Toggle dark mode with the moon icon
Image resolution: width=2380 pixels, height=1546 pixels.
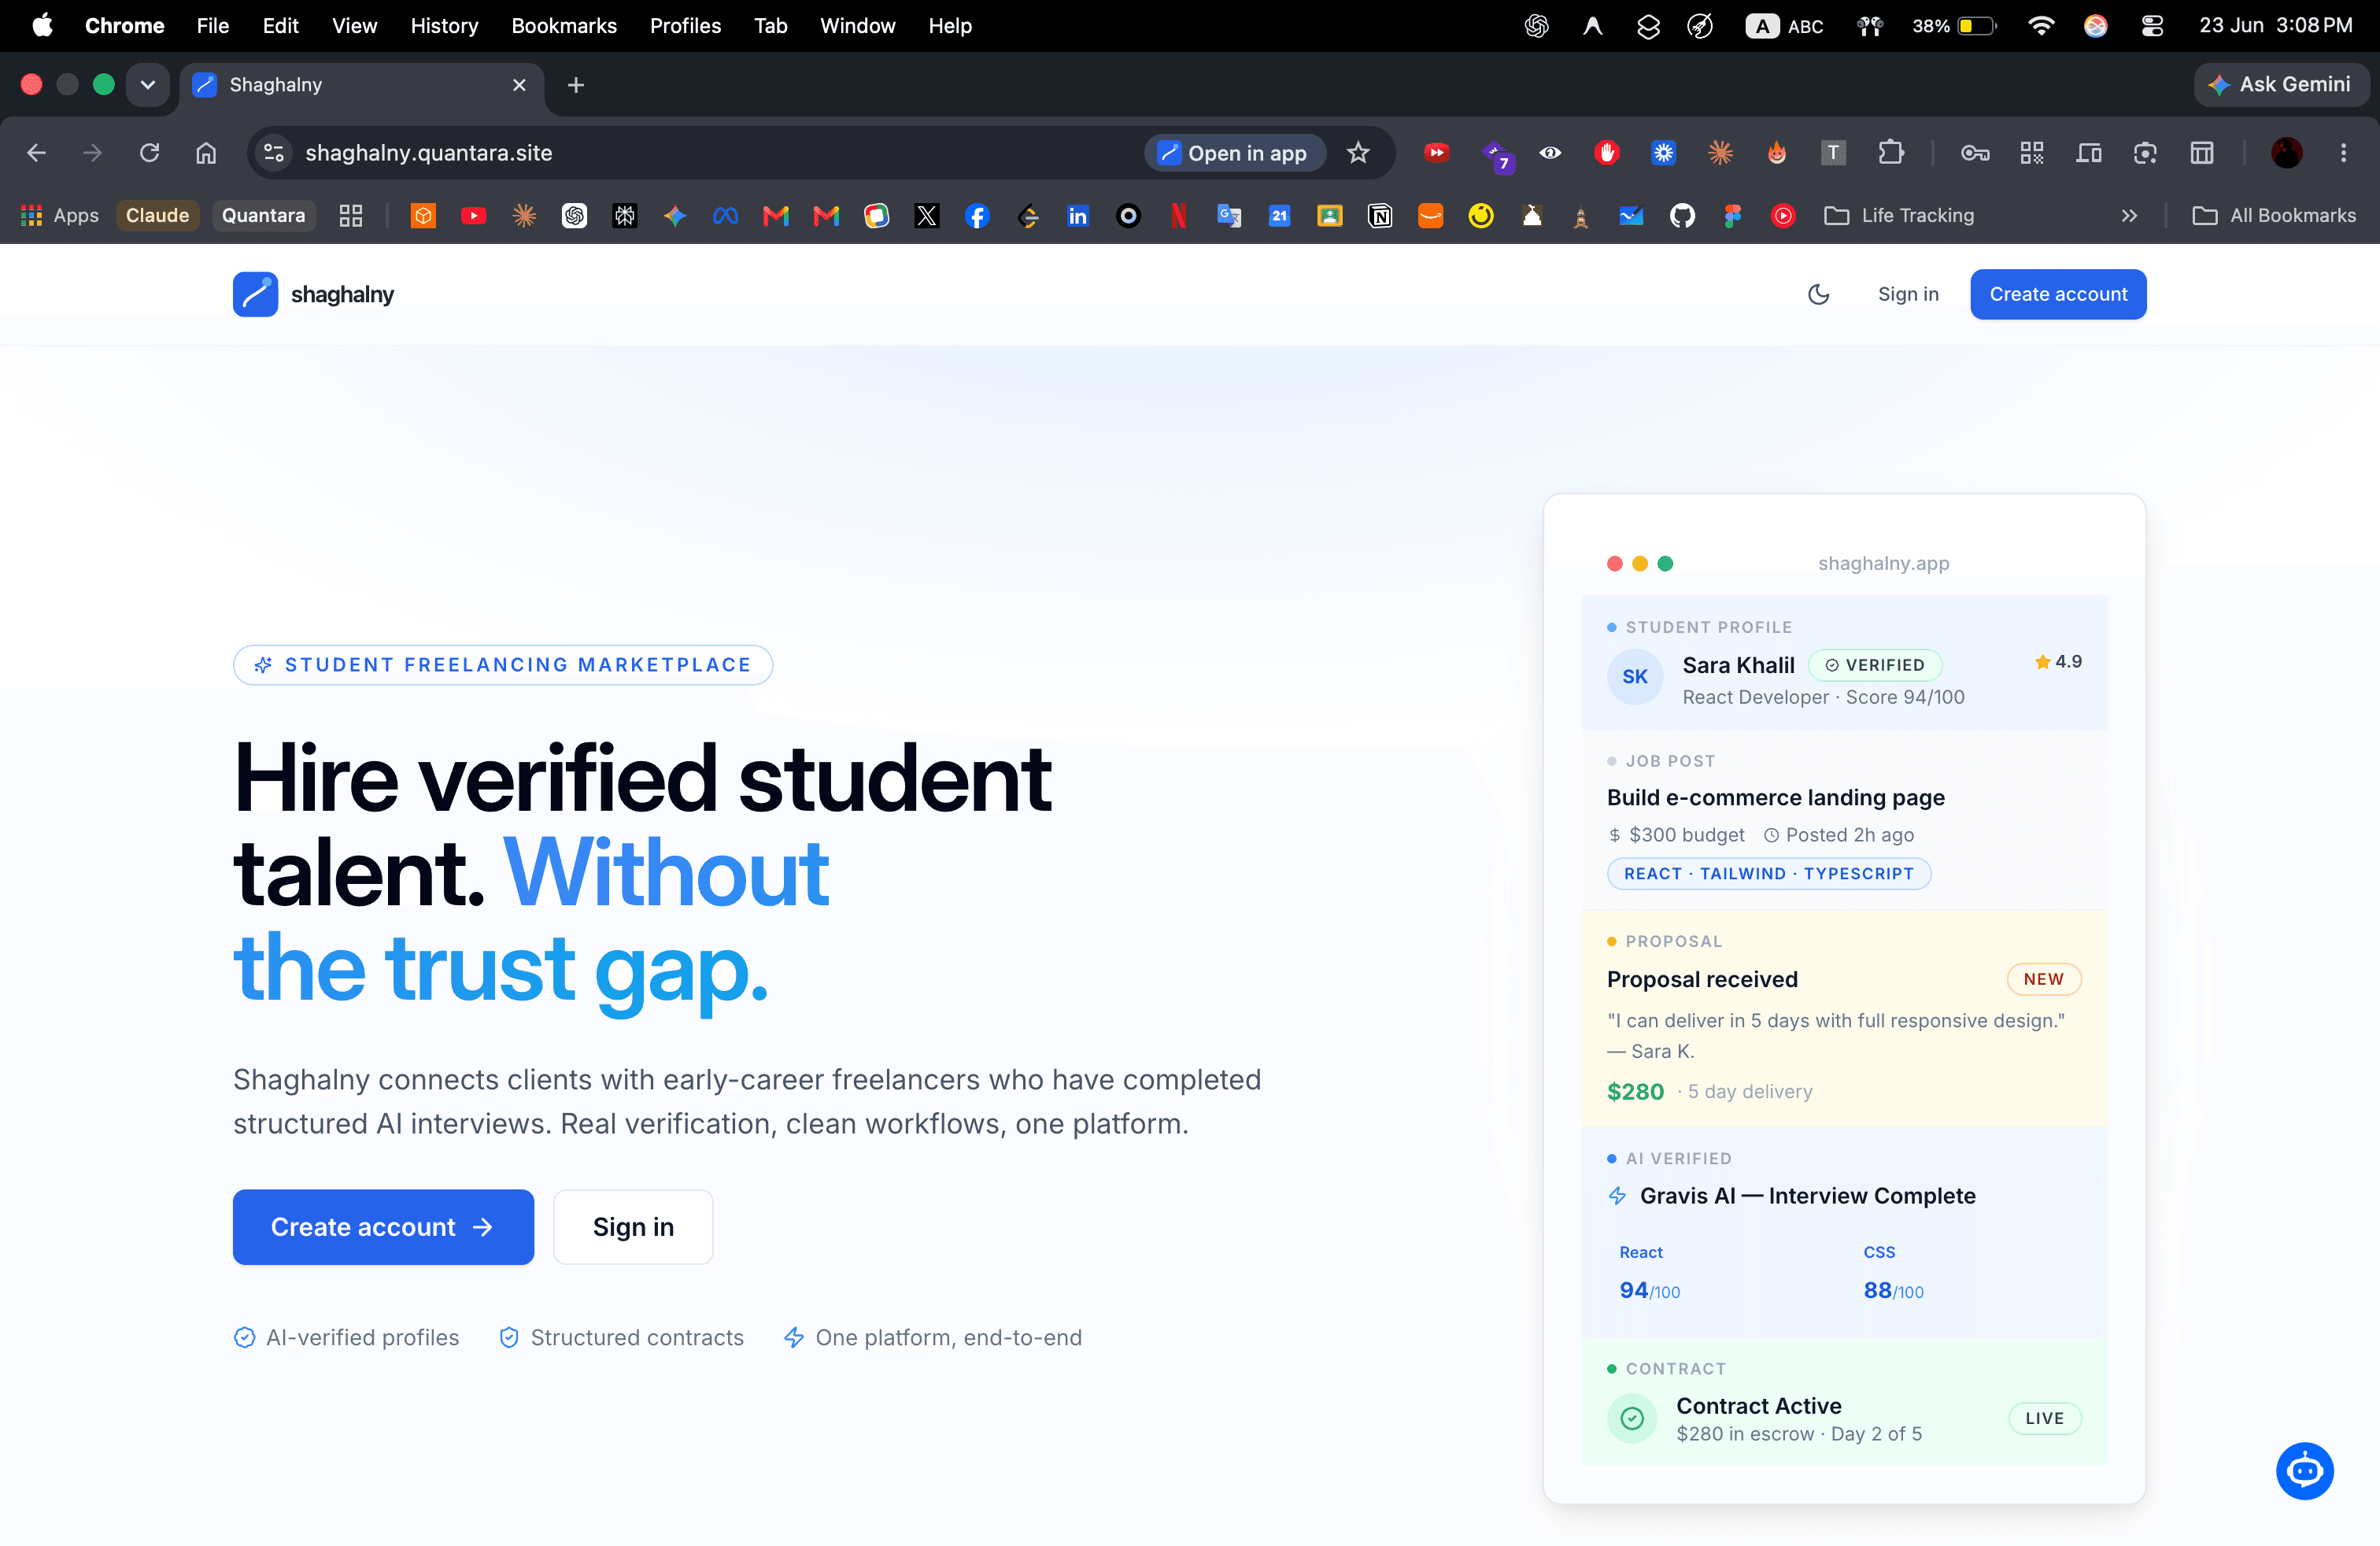tap(1818, 294)
